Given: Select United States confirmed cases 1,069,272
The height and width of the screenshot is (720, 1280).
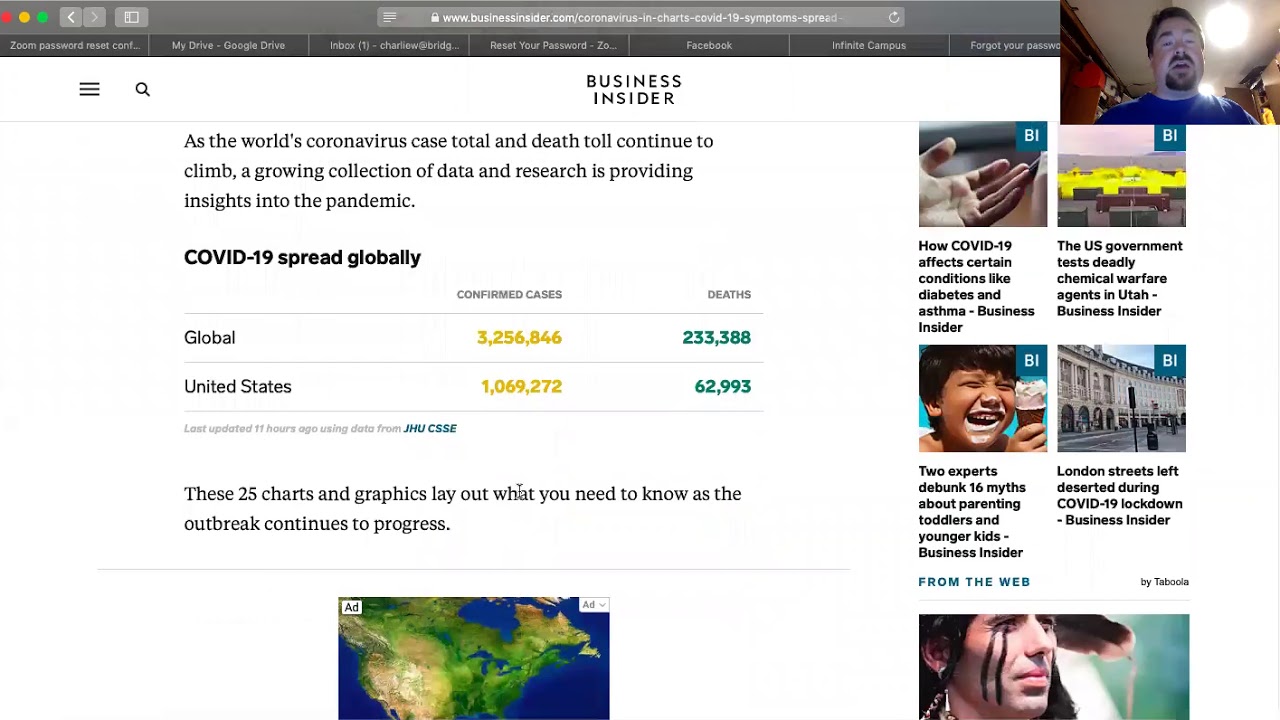Looking at the screenshot, I should 521,387.
